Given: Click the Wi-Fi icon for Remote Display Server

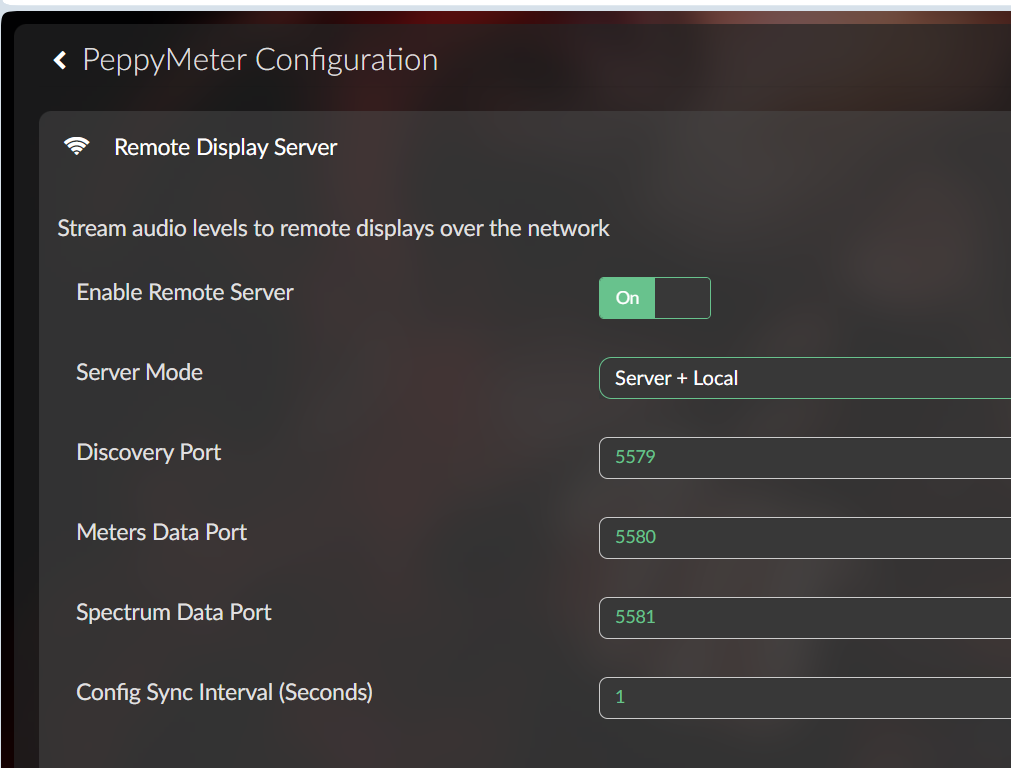Looking at the screenshot, I should point(76,147).
